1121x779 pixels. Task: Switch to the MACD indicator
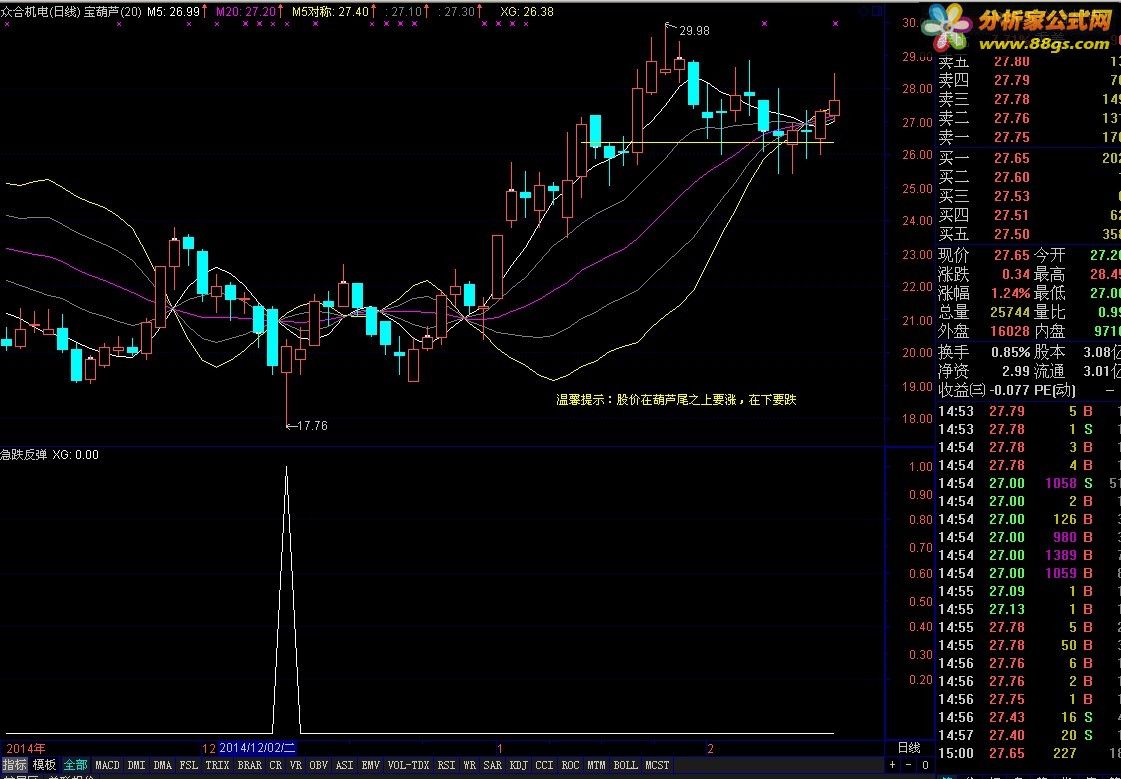pos(107,765)
